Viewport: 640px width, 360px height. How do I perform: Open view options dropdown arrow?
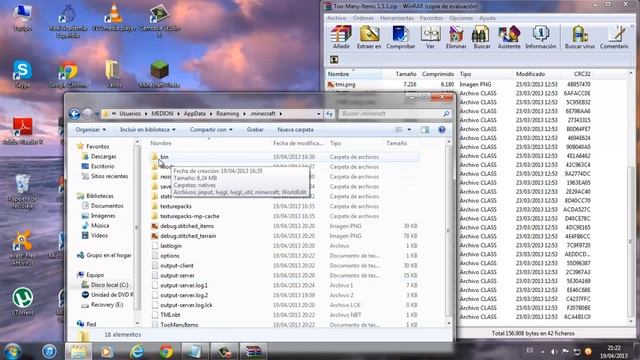click(409, 130)
